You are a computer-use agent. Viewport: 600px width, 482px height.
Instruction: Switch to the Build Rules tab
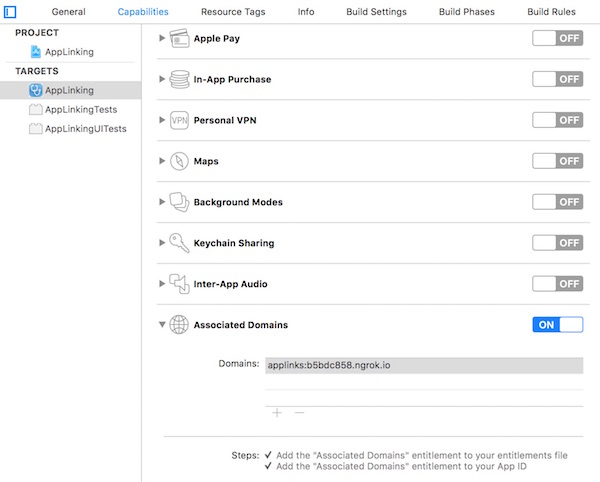tap(551, 12)
